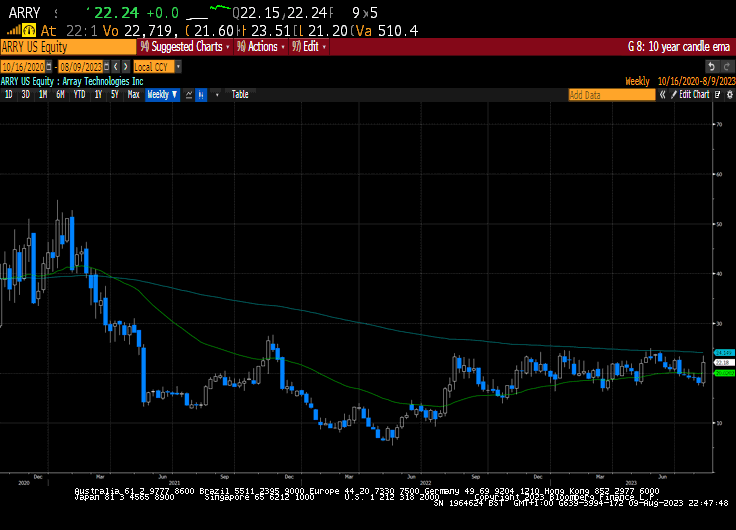Open the chart type dropdown arrow

(x=217, y=95)
